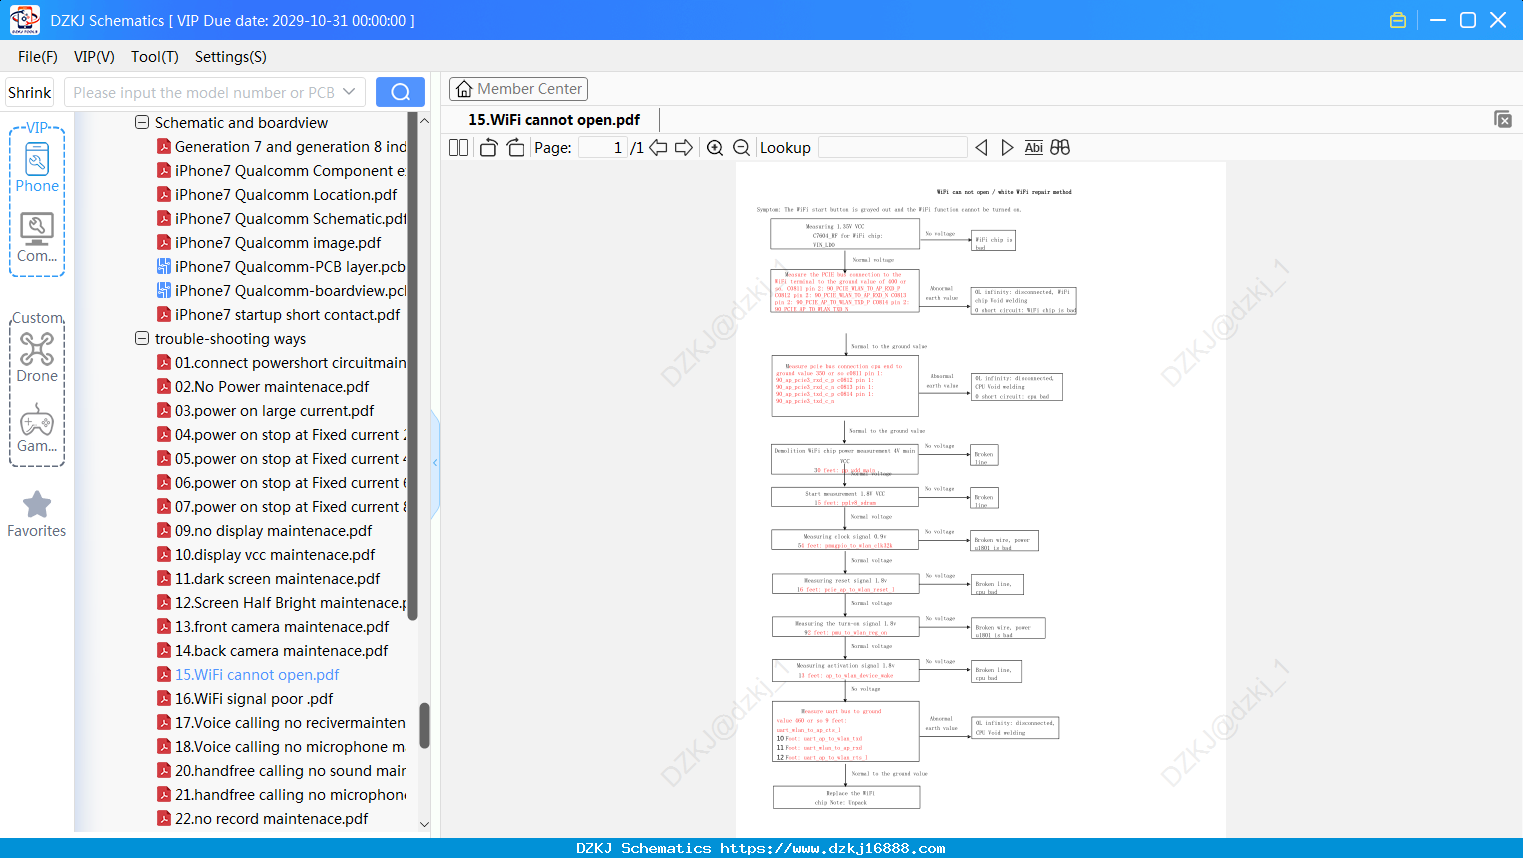Open Favorites star
The image size is (1523, 858).
click(37, 514)
